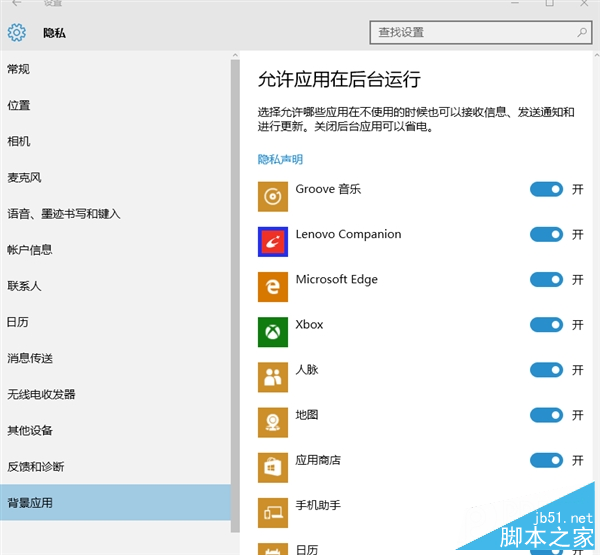Select the Lenovo Companion app icon
600x555 pixels.
(273, 242)
